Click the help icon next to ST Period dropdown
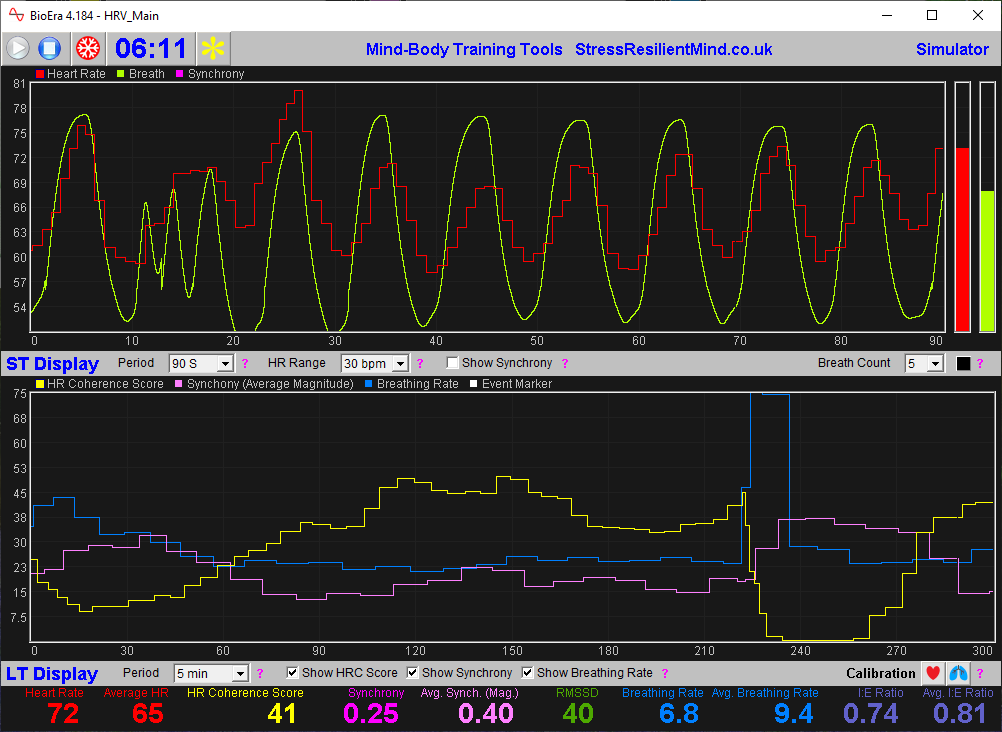This screenshot has height=732, width=1002. pos(245,363)
